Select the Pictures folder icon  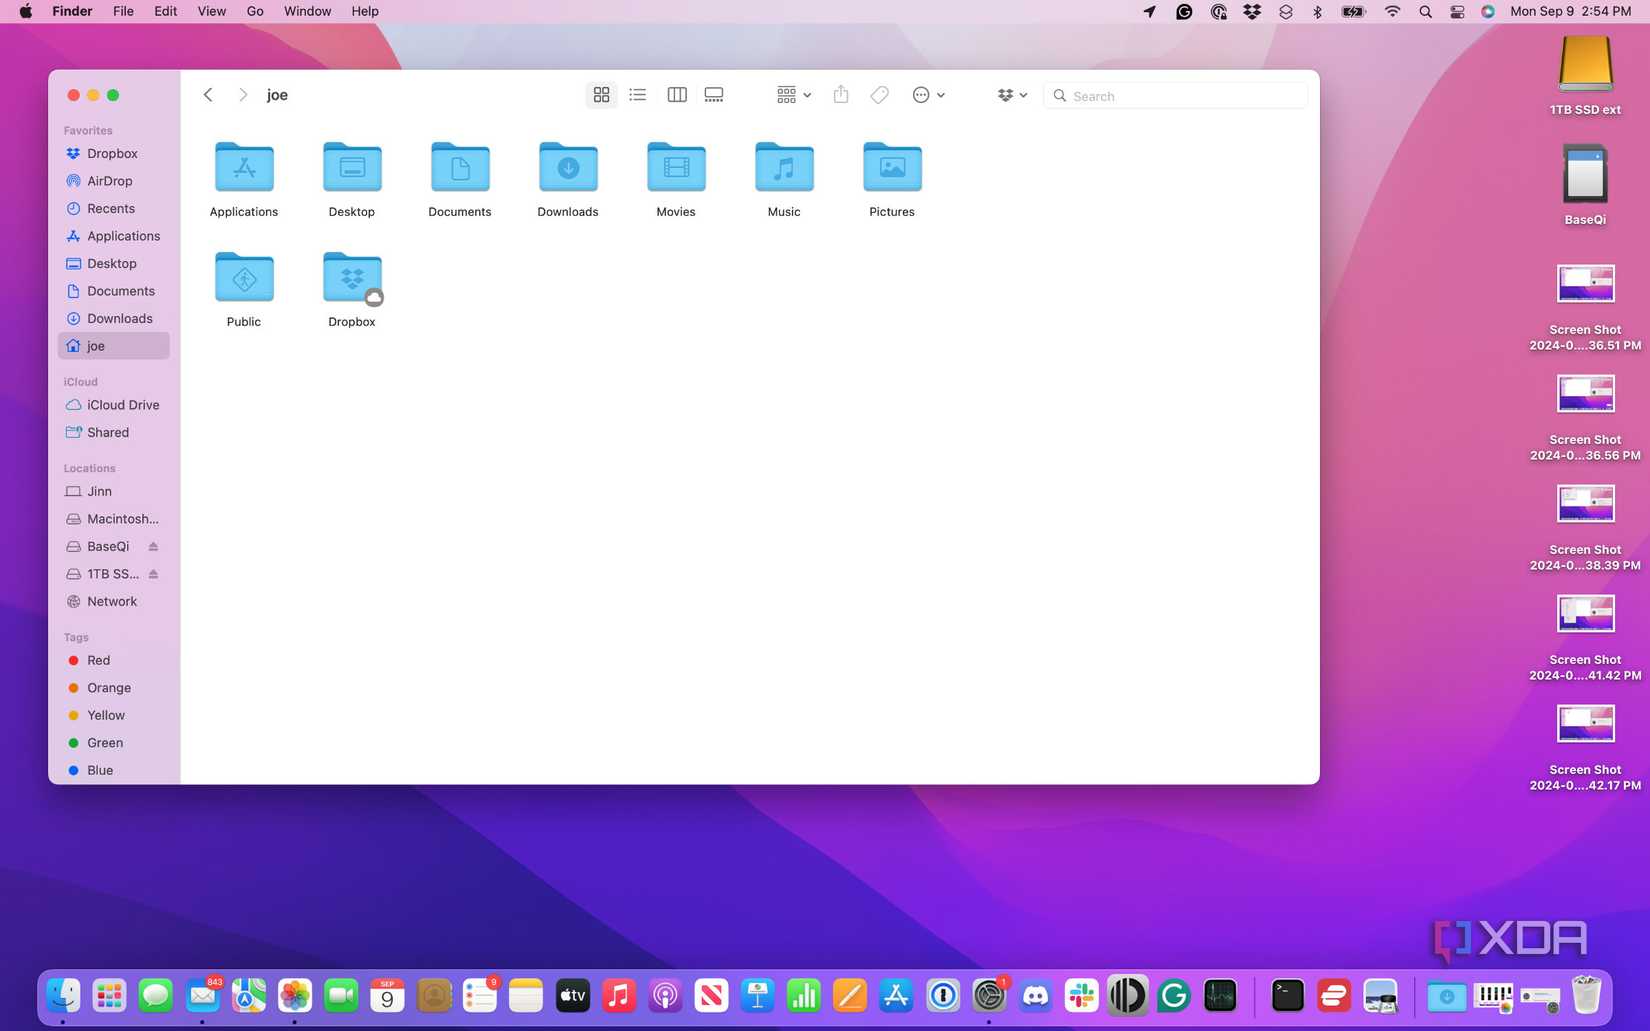click(x=892, y=167)
